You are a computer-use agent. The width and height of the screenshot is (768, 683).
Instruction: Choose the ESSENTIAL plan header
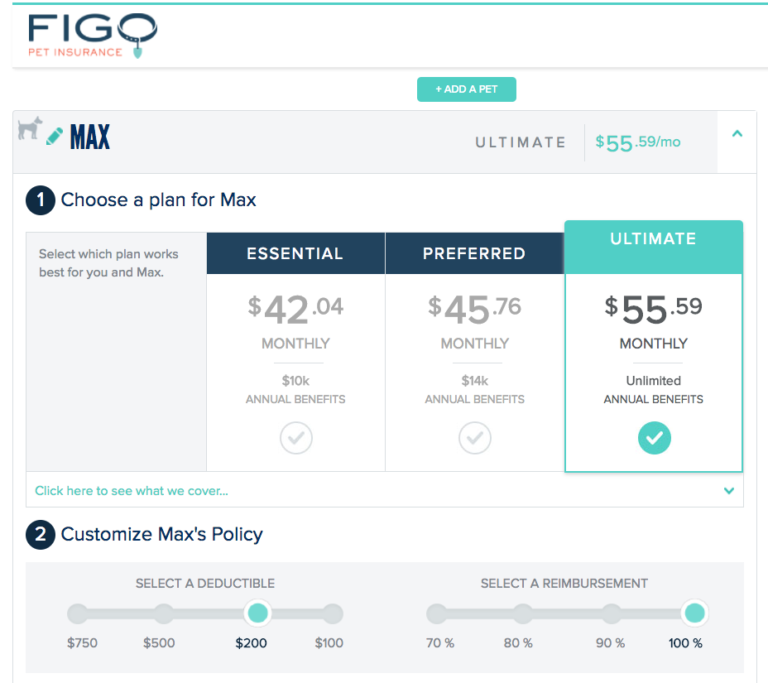[295, 253]
